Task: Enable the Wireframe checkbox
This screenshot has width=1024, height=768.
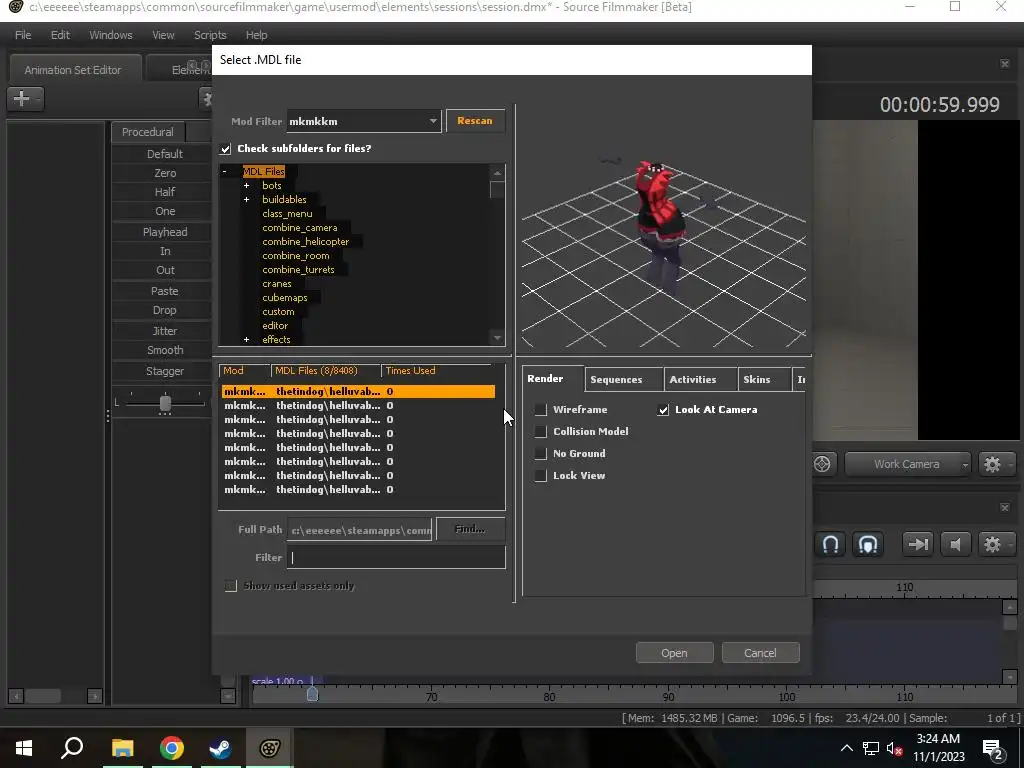Action: (x=540, y=409)
